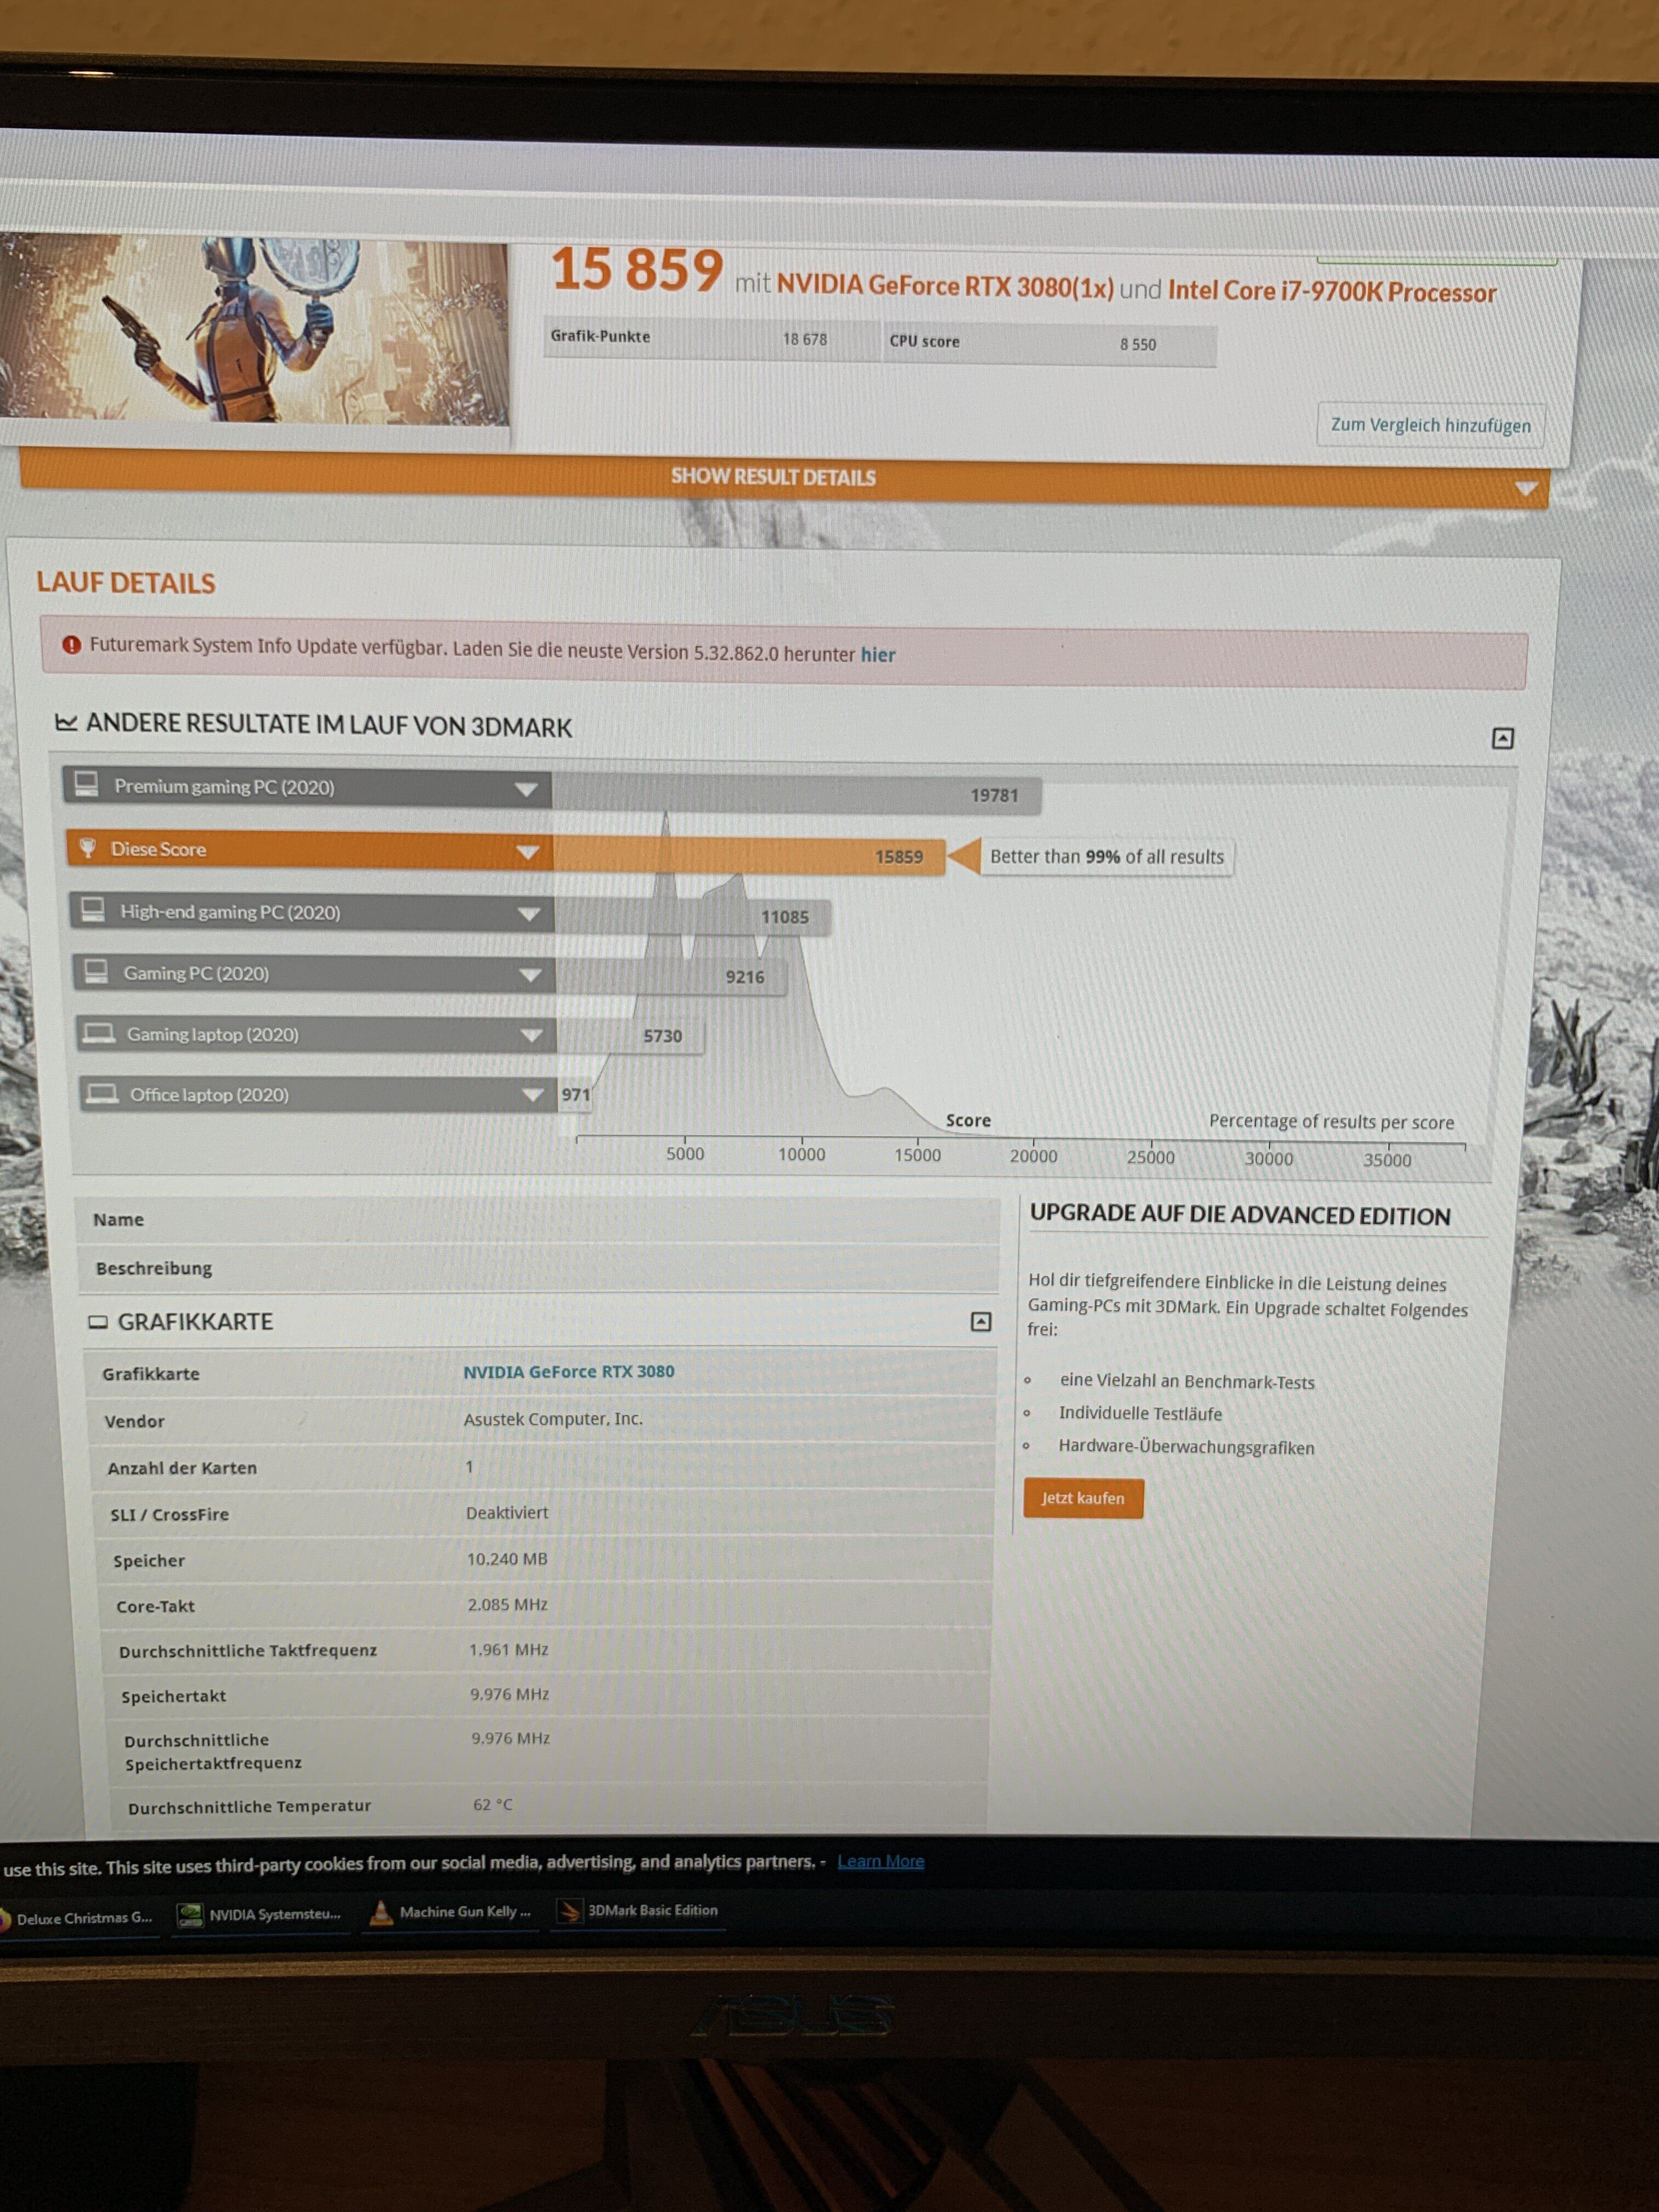This screenshot has width=1659, height=2212.
Task: Click the Zum Vergleich hinzufügen button
Action: point(1430,425)
